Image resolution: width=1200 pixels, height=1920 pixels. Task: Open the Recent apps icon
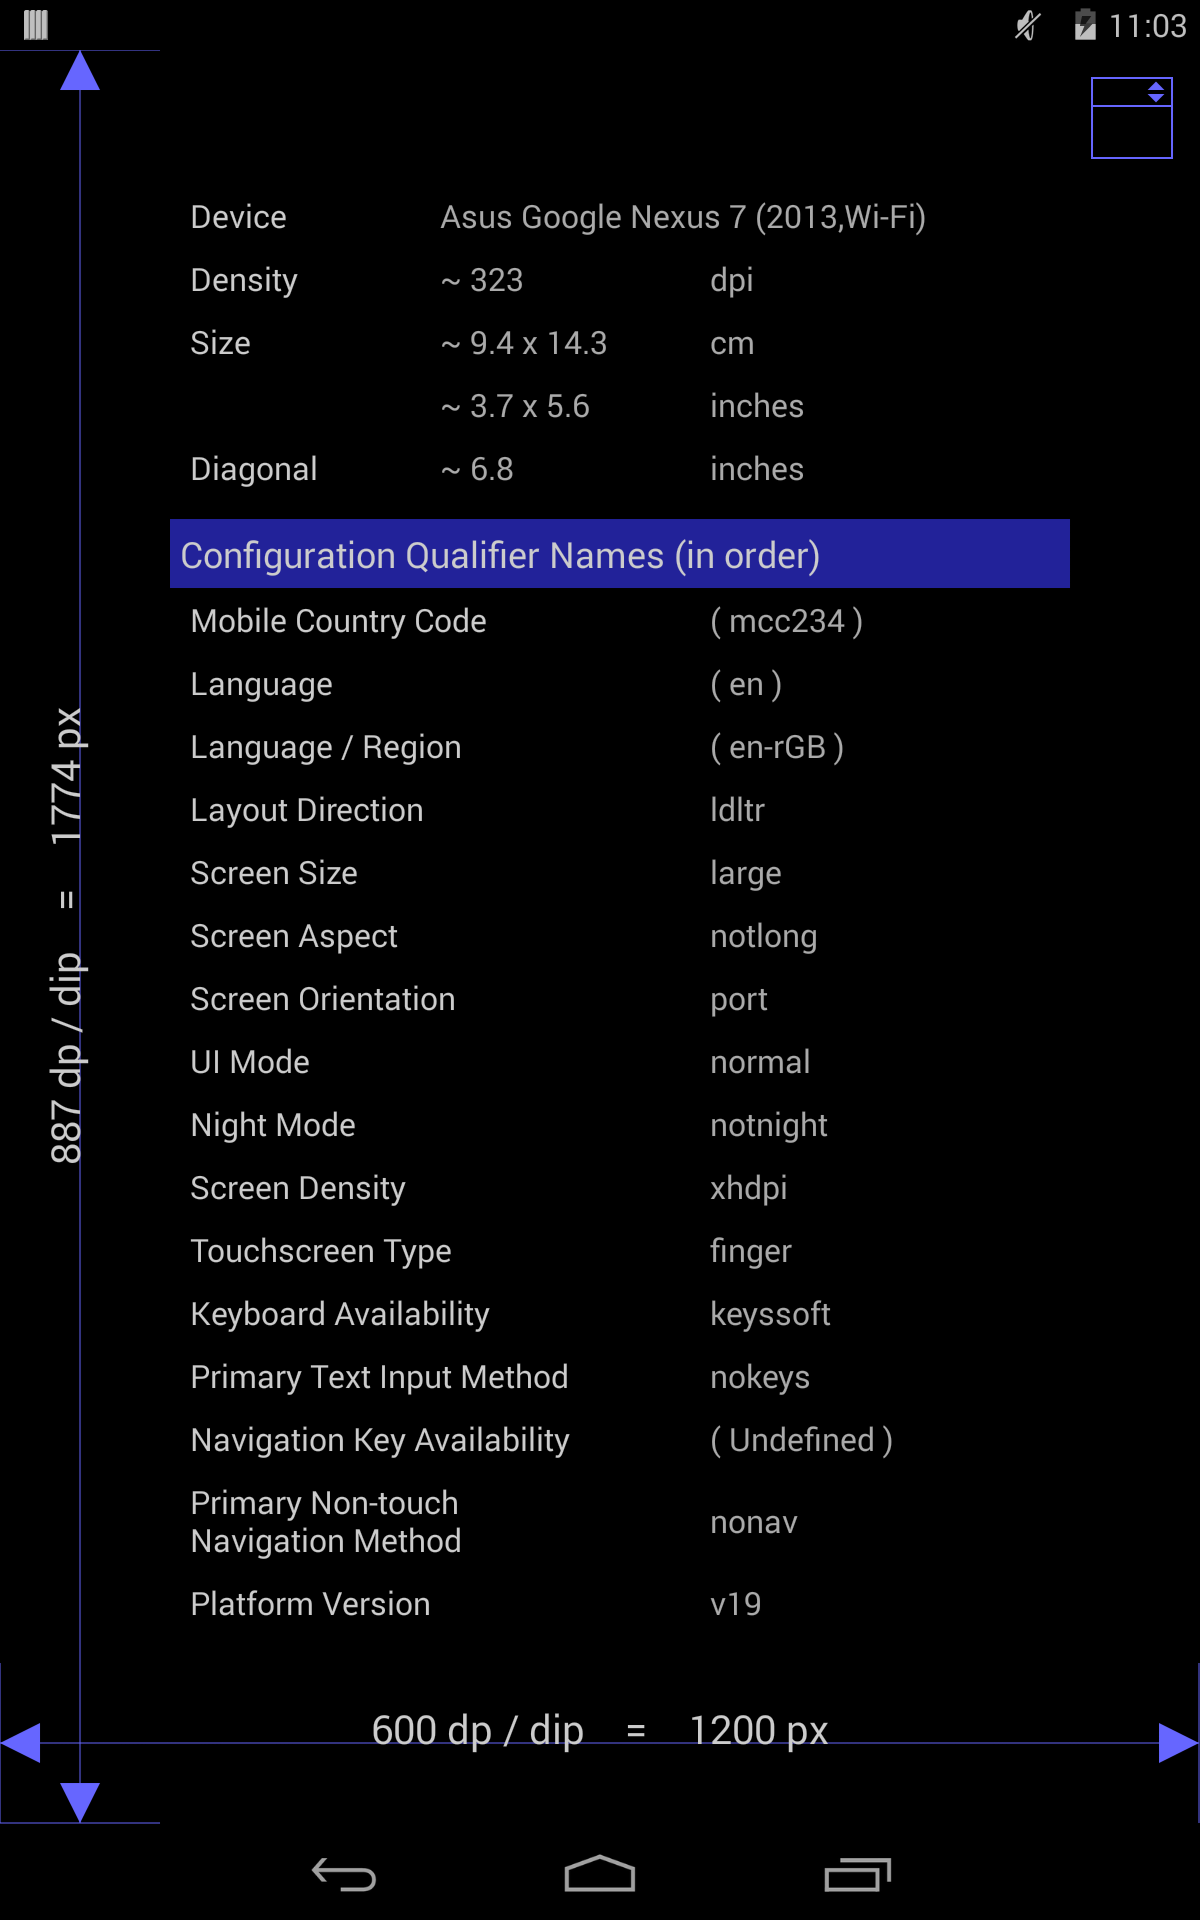pos(857,1875)
